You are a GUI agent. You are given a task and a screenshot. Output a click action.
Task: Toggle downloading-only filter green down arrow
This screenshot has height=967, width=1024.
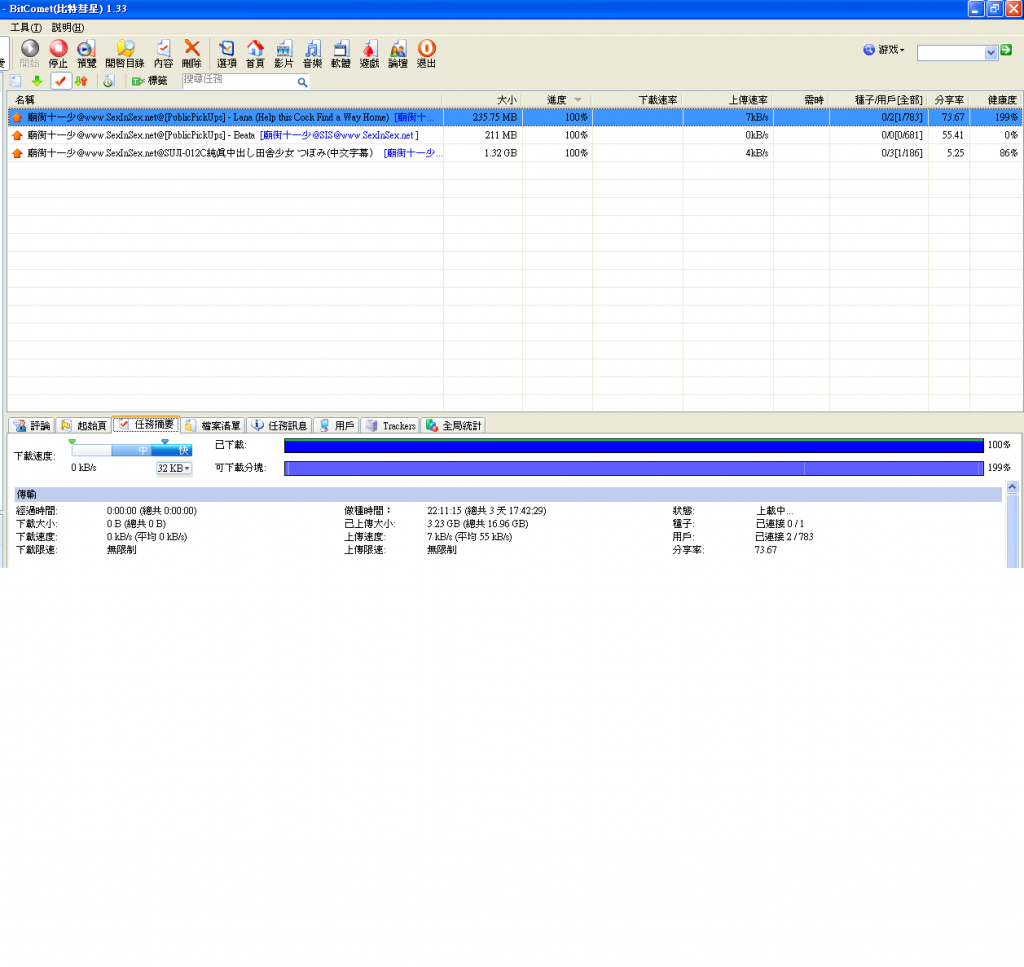pos(37,81)
